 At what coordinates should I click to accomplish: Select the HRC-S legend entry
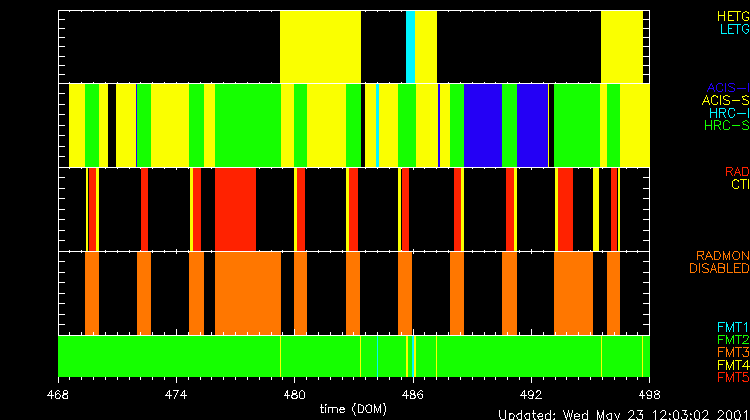tap(726, 126)
